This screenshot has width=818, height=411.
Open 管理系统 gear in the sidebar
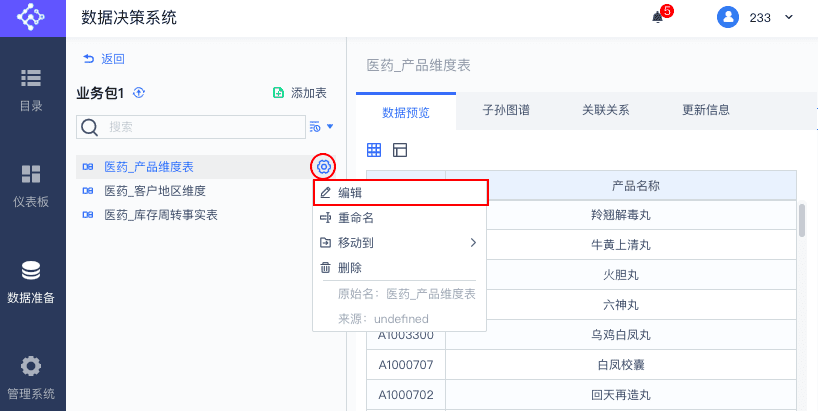(31, 376)
